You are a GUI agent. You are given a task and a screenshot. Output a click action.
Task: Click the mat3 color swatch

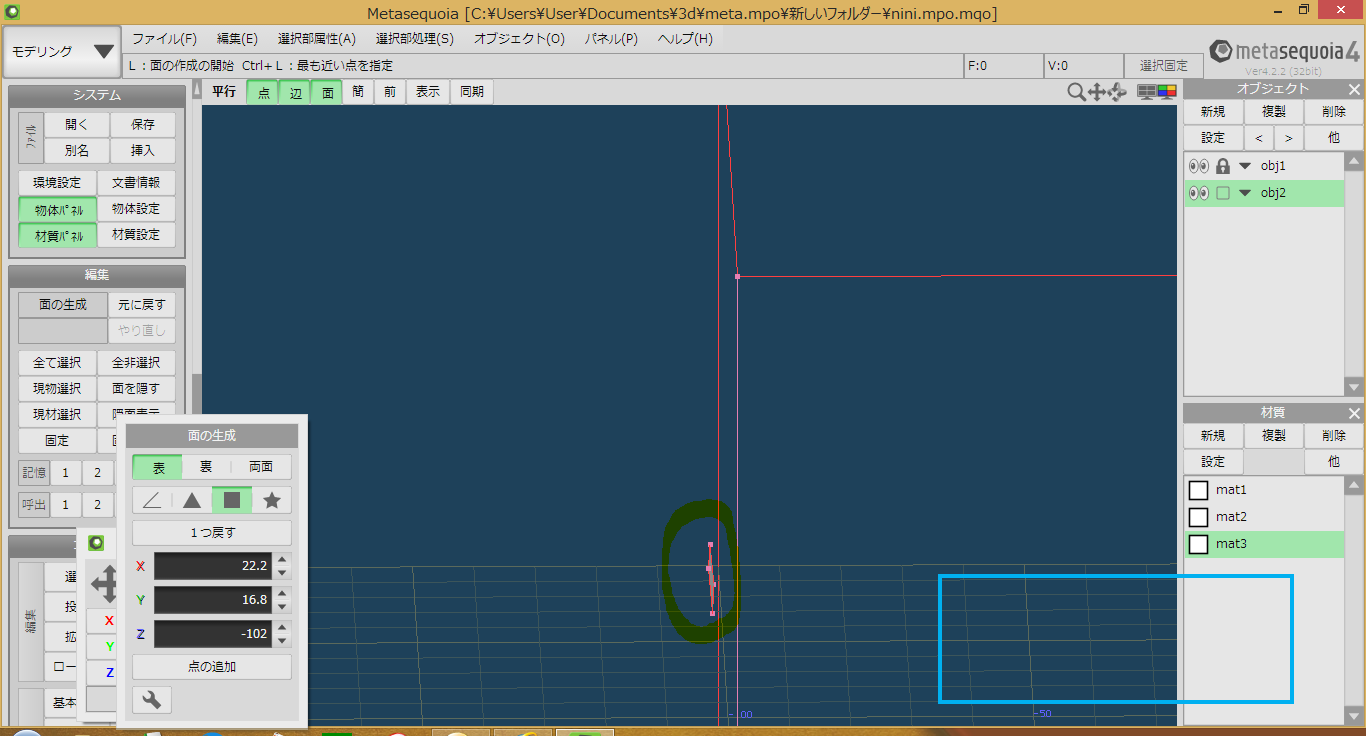pyautogui.click(x=1198, y=544)
